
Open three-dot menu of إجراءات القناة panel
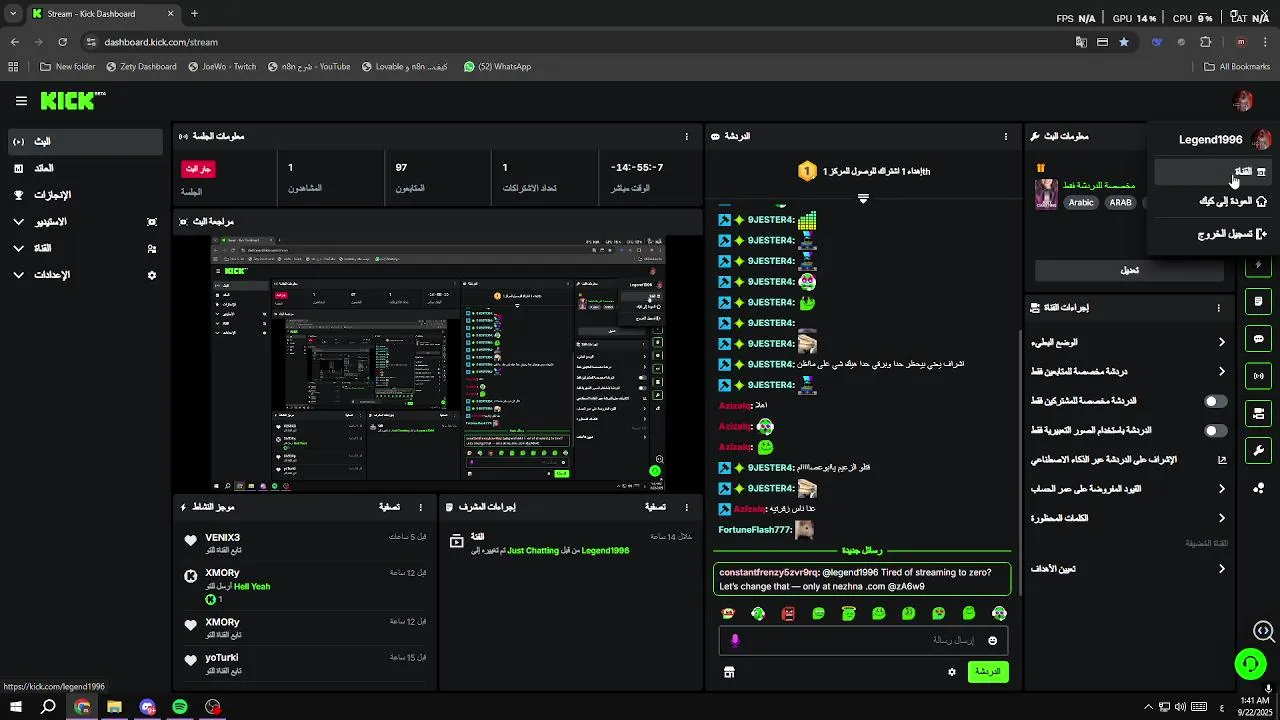pyautogui.click(x=1218, y=308)
